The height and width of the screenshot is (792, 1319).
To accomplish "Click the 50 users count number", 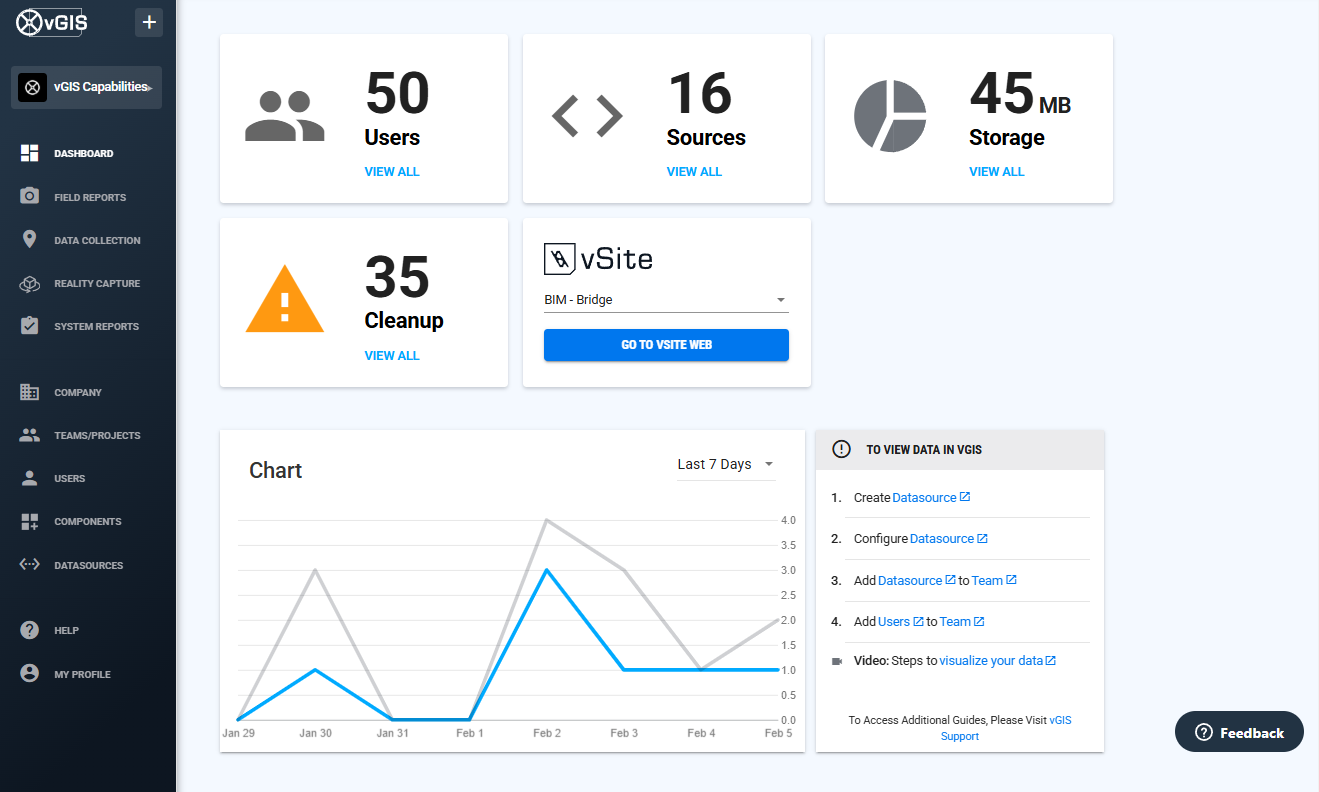I will (397, 93).
